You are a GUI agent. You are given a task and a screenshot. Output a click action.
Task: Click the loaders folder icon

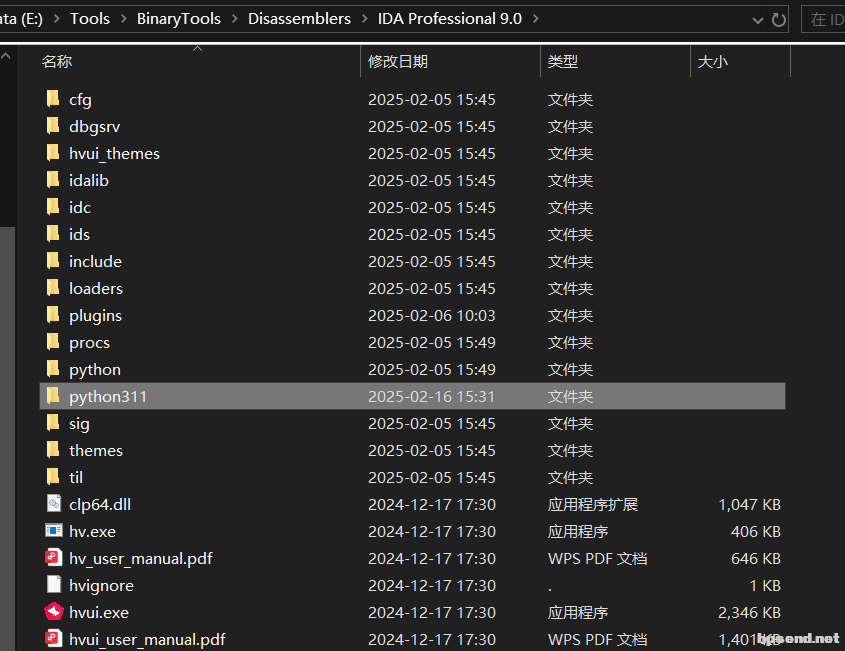pyautogui.click(x=53, y=288)
